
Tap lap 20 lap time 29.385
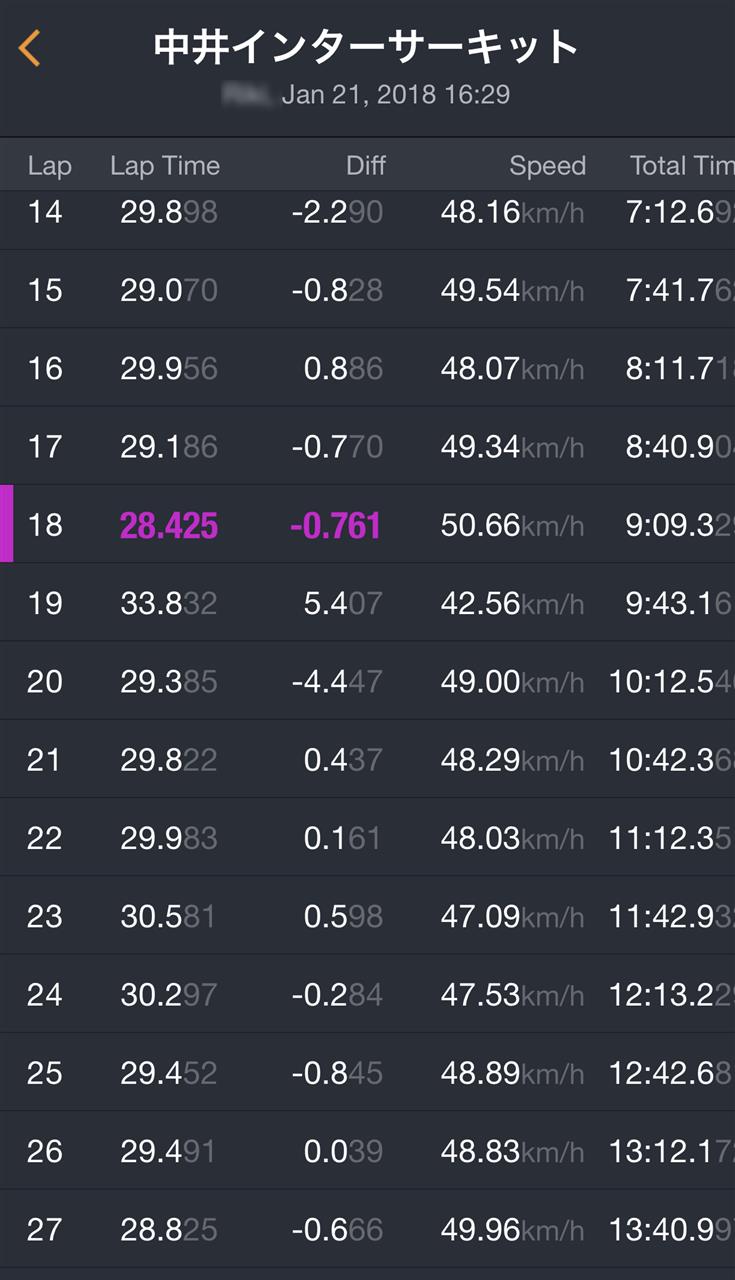click(x=169, y=681)
